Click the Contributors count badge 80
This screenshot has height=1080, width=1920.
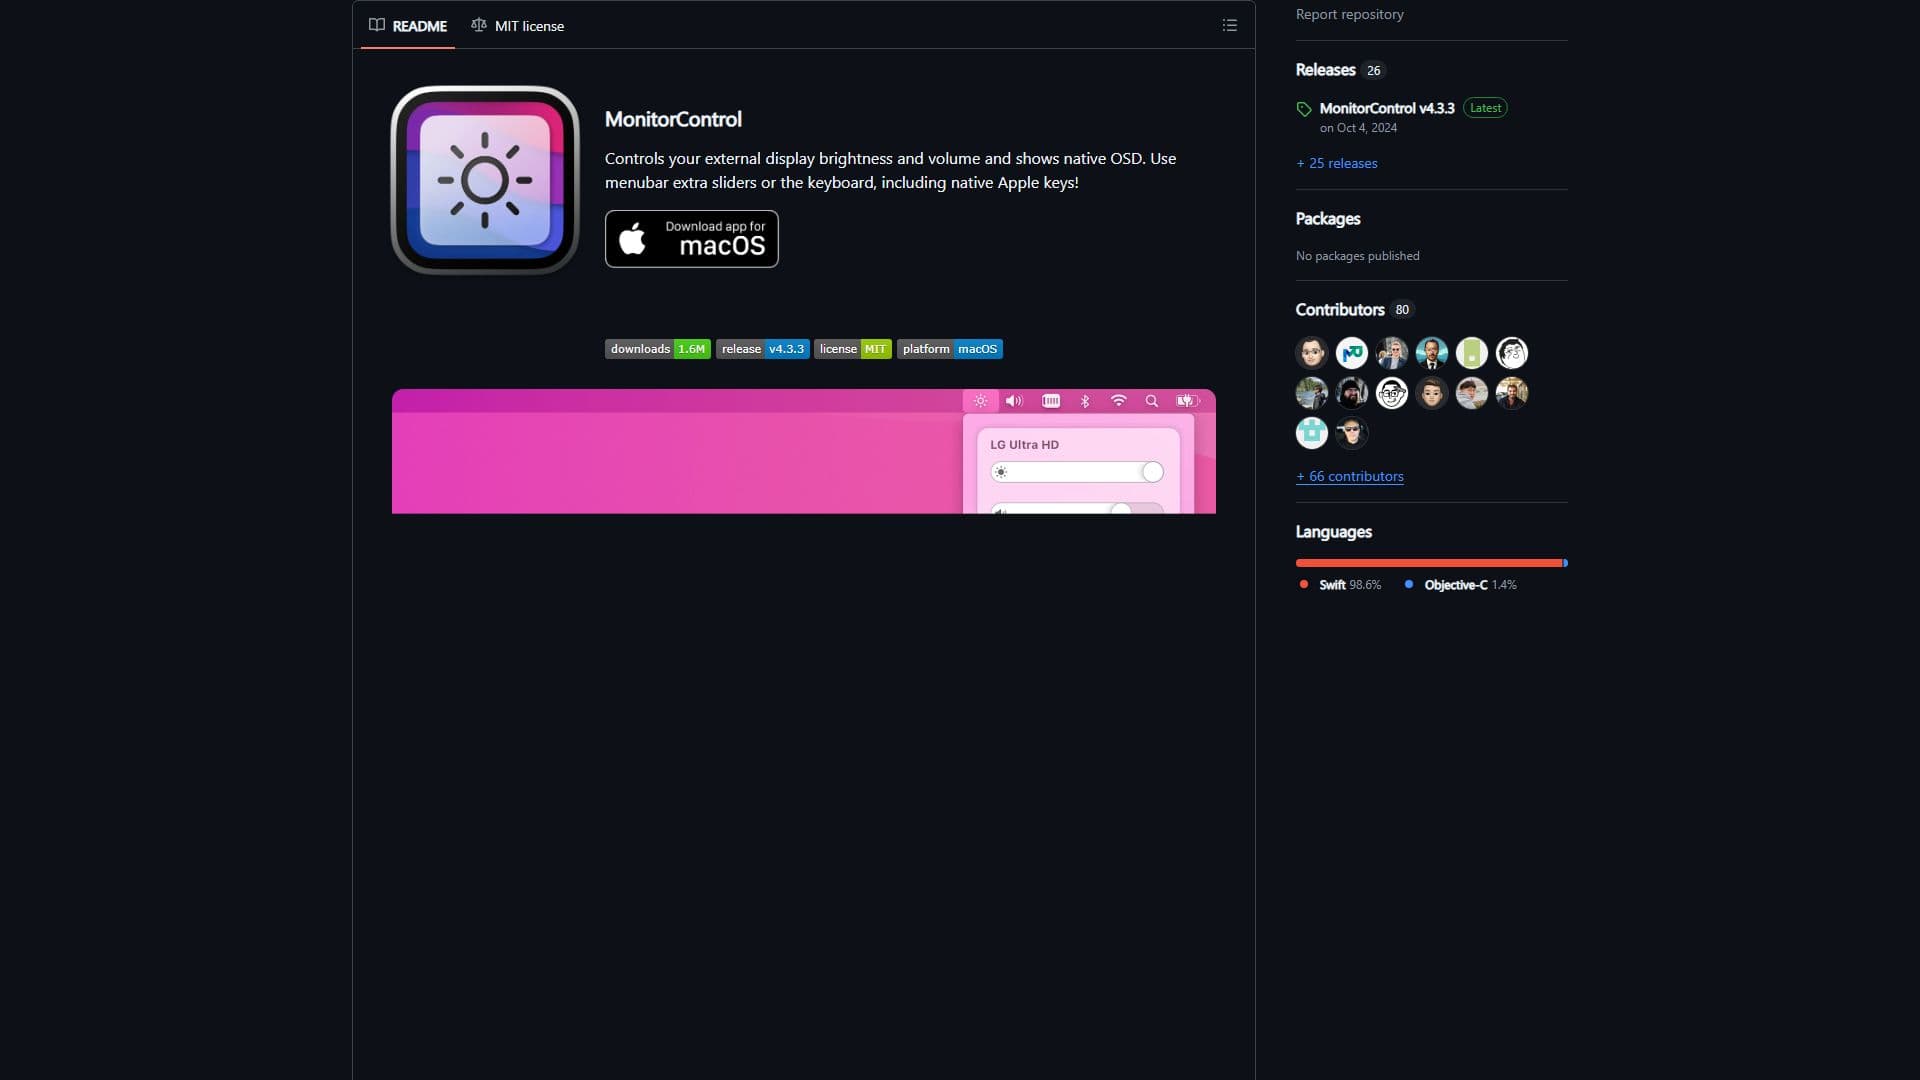coord(1402,310)
